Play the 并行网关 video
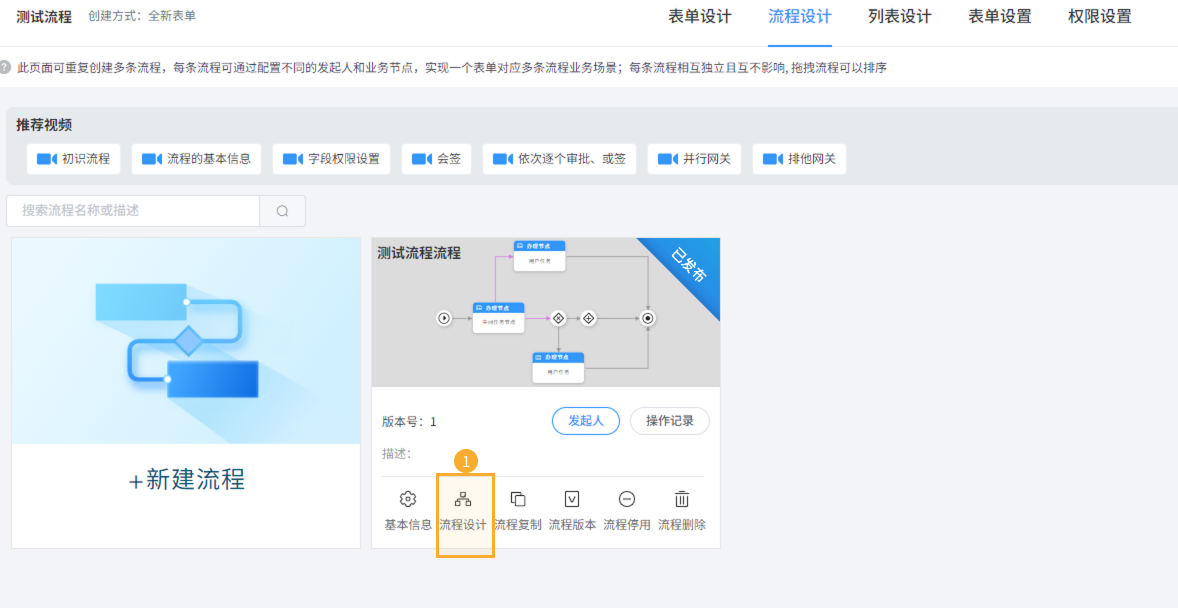The image size is (1178, 608). (x=694, y=159)
